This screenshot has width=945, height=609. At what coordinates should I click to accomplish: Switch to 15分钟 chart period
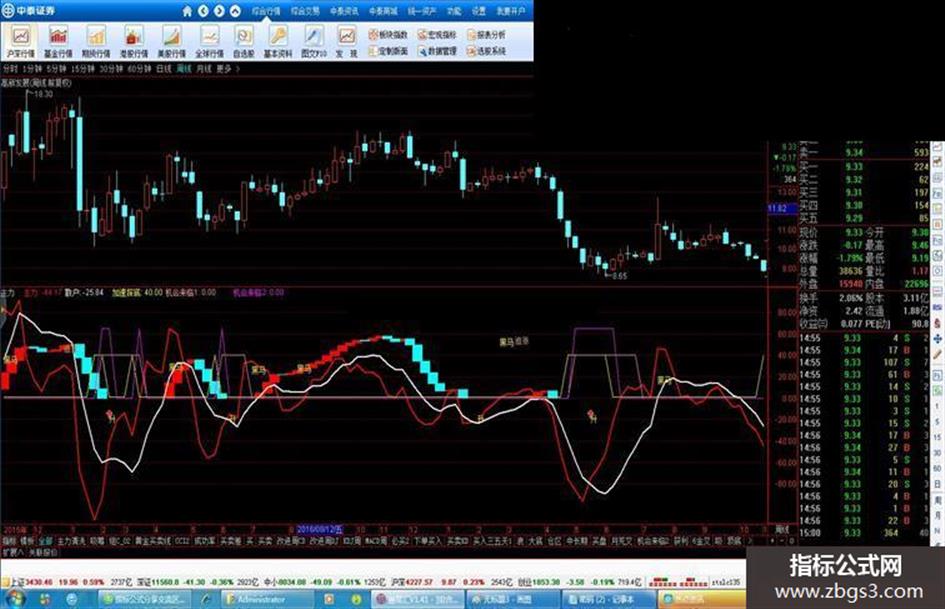coord(83,69)
